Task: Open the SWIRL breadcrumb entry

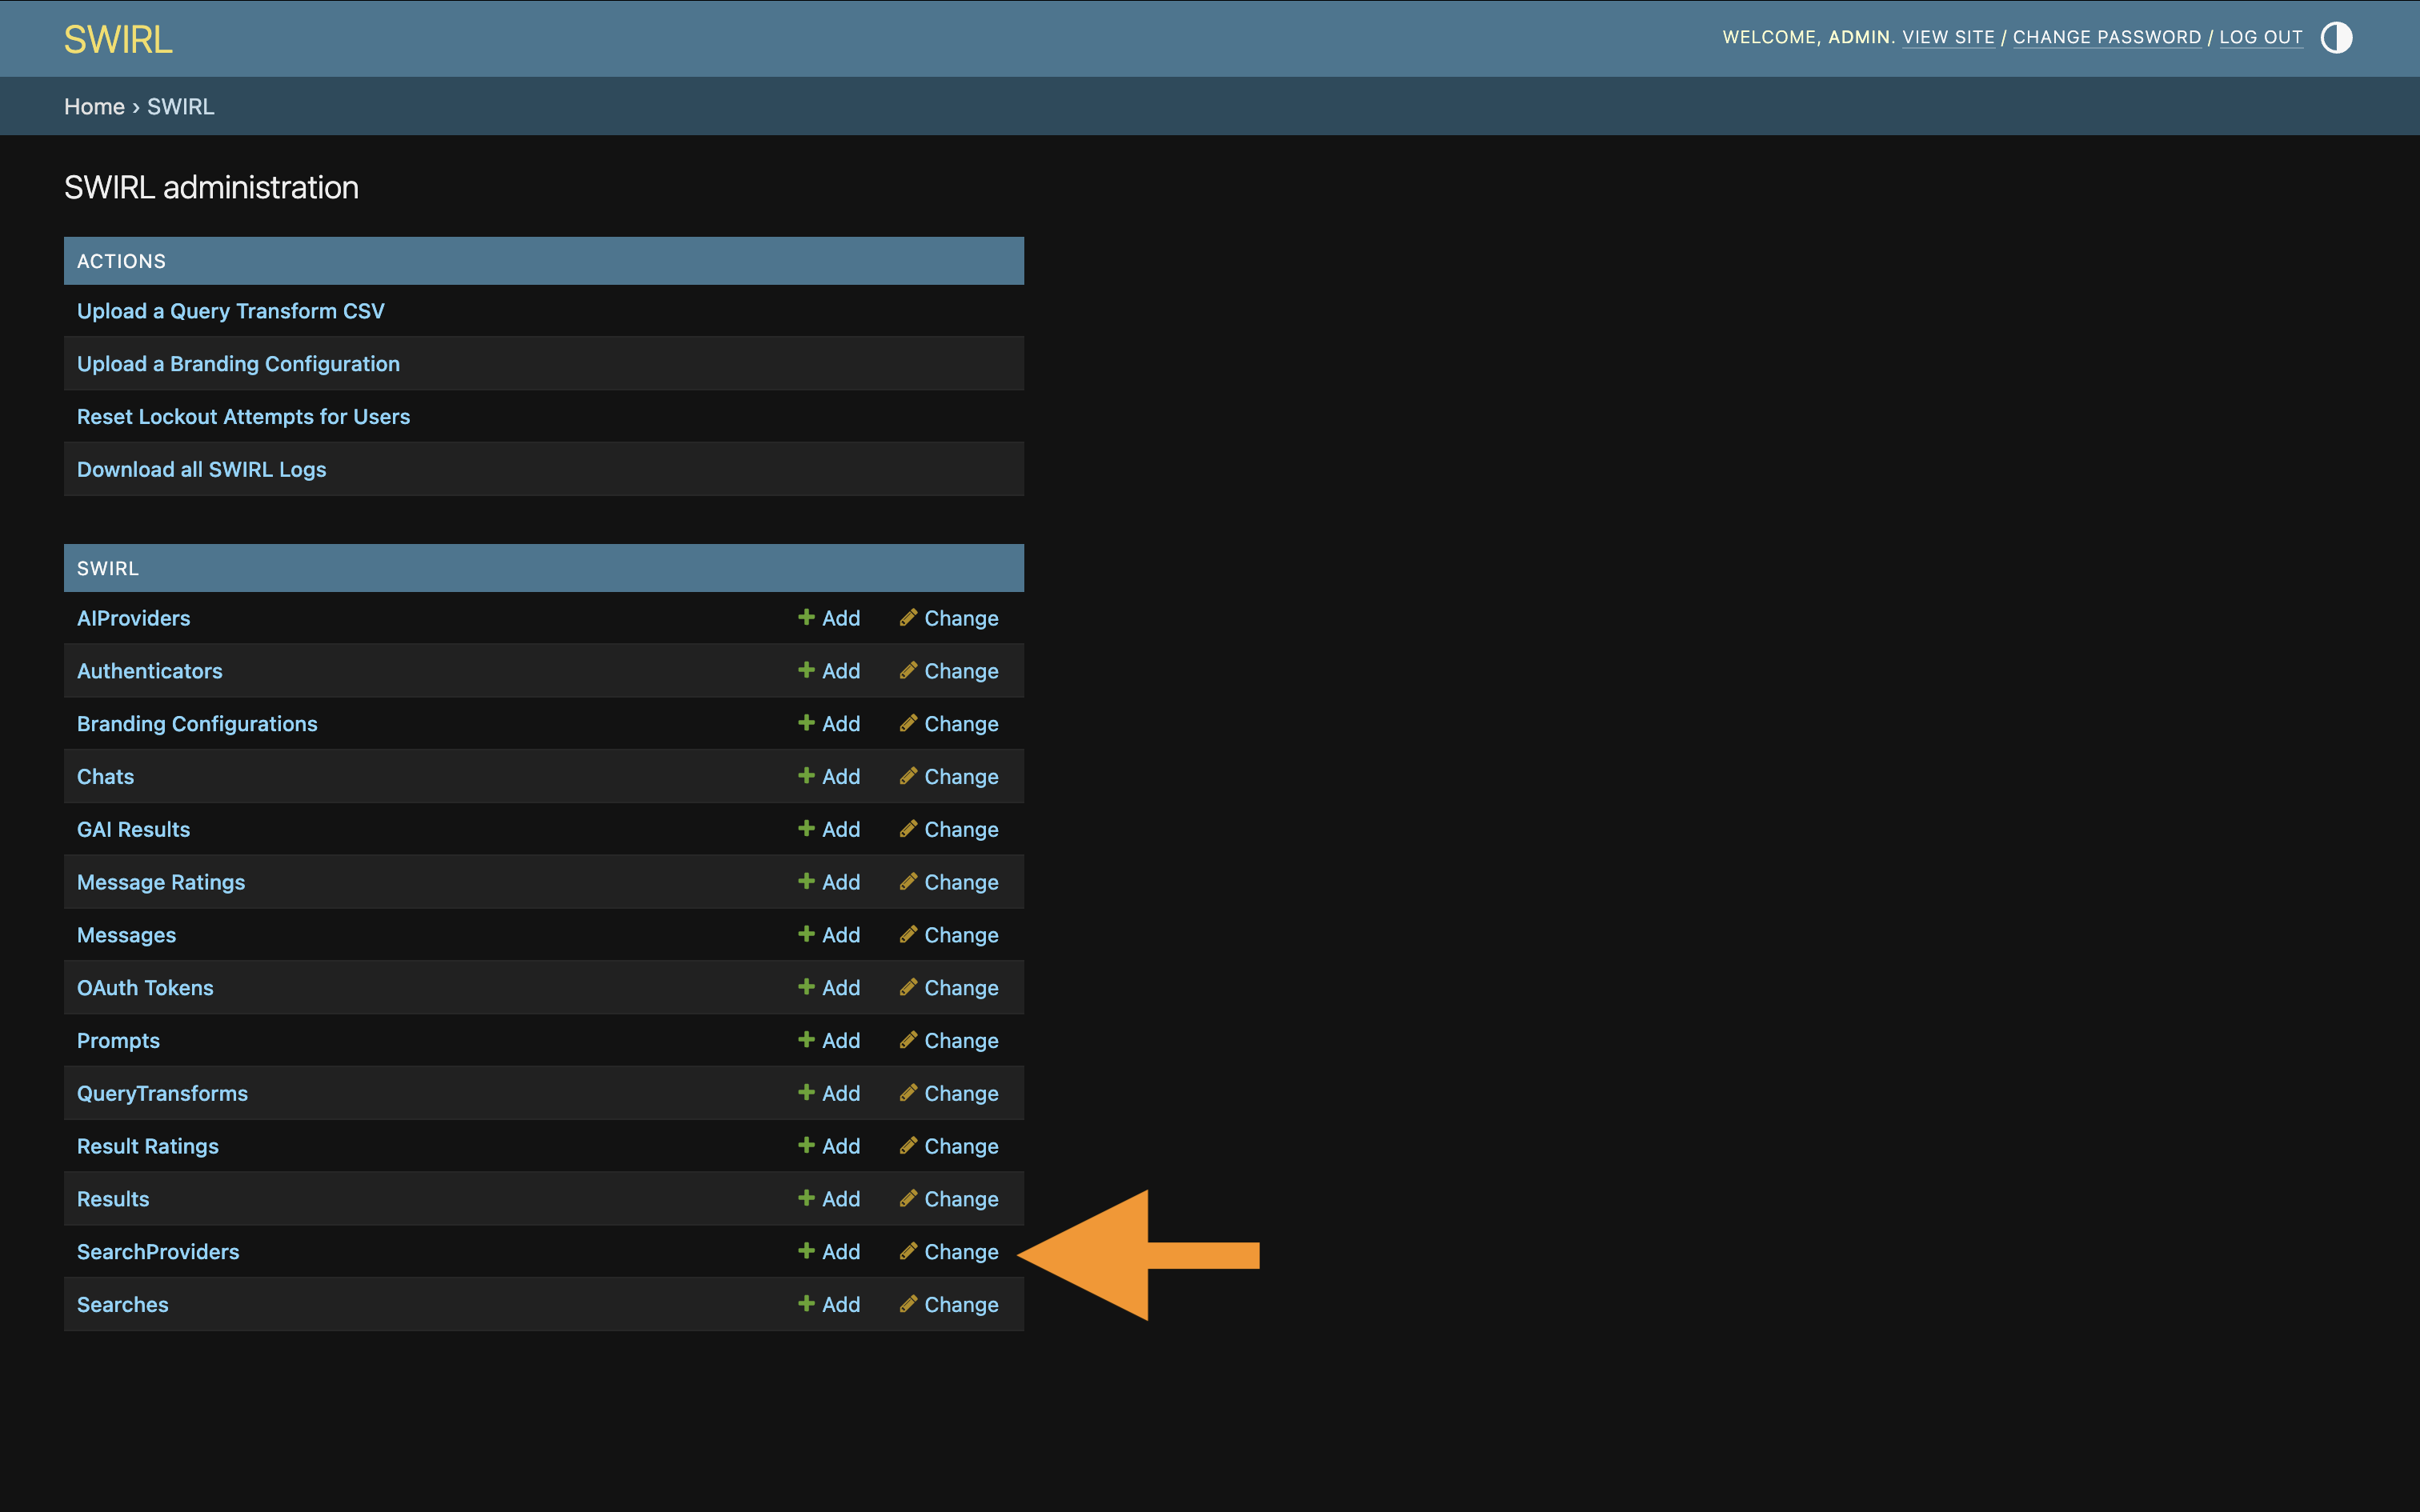Action: point(180,106)
